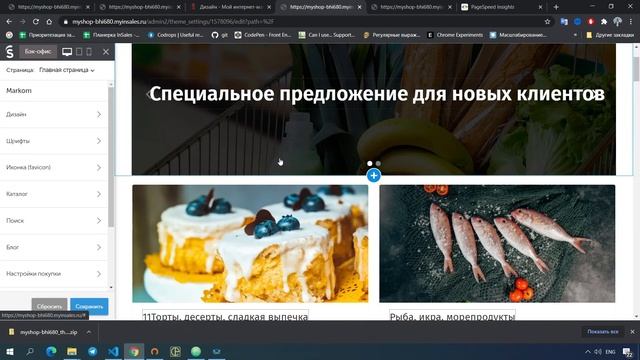Image resolution: width=640 pixels, height=360 pixels.
Task: Switch to the Дизайн - Мой интернет tab
Action: pos(231,7)
